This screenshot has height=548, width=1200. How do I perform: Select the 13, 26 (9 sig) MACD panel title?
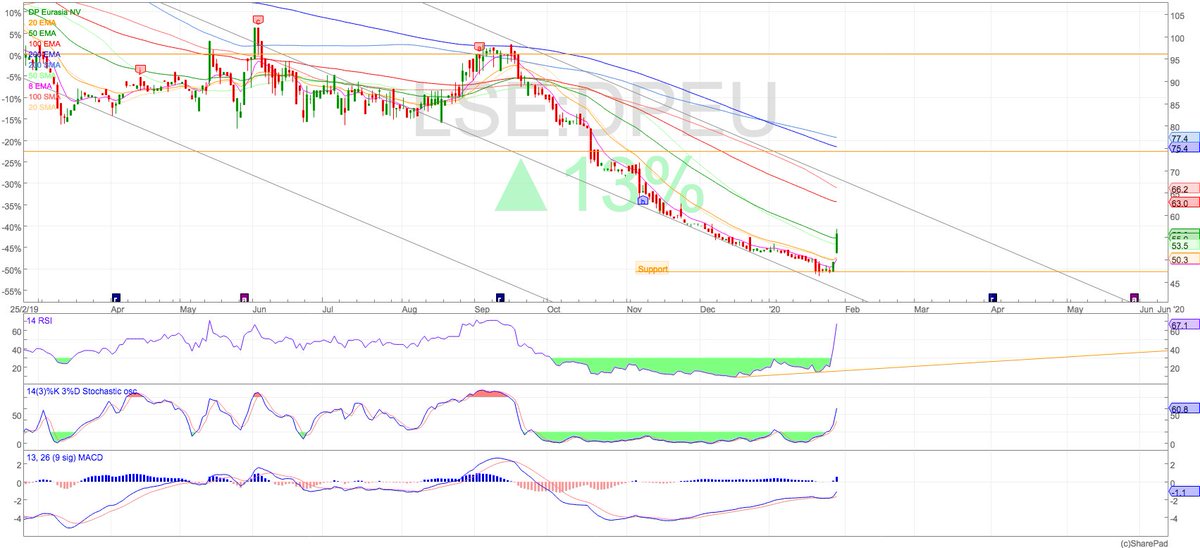coord(65,457)
